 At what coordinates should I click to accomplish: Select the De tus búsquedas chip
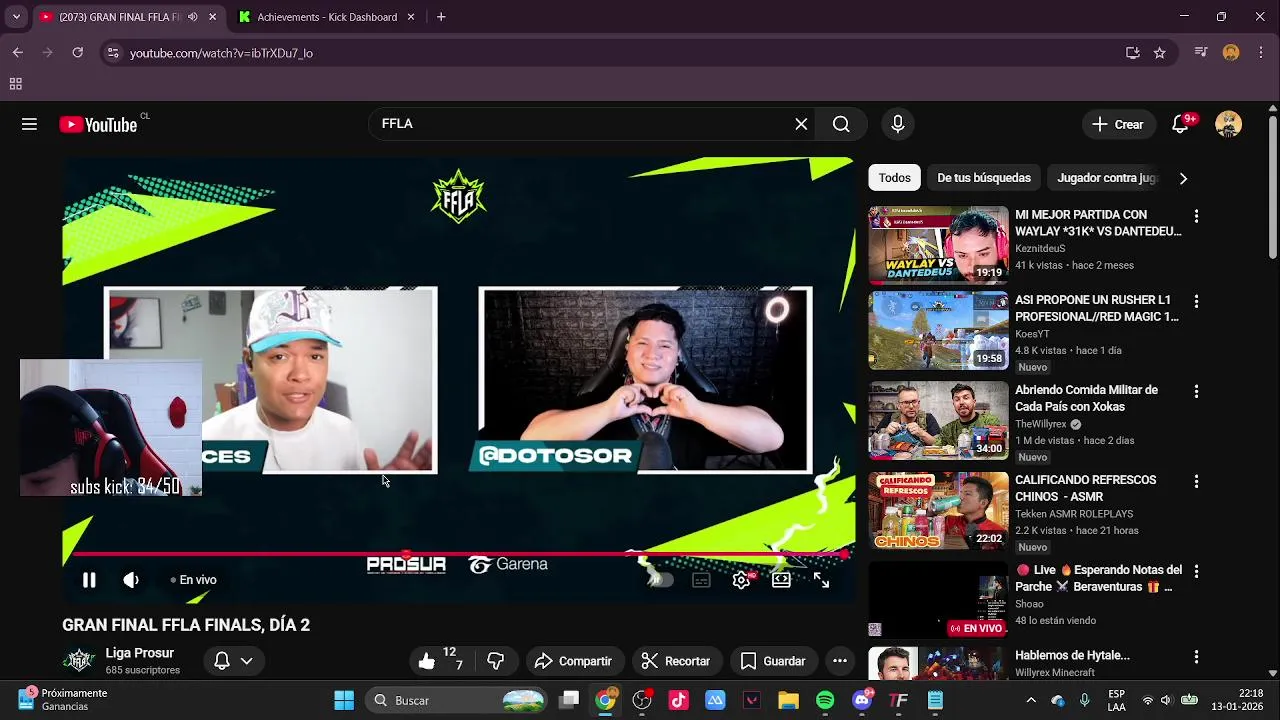984,178
